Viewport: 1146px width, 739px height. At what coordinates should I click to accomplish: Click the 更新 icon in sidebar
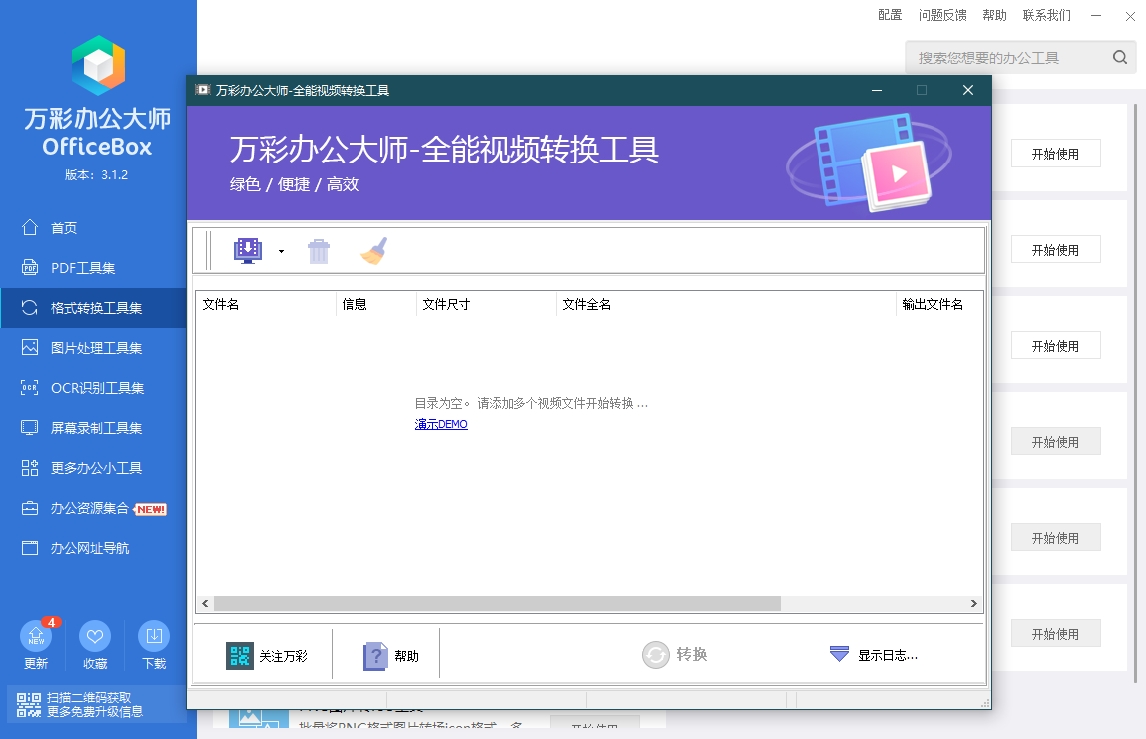(x=36, y=636)
